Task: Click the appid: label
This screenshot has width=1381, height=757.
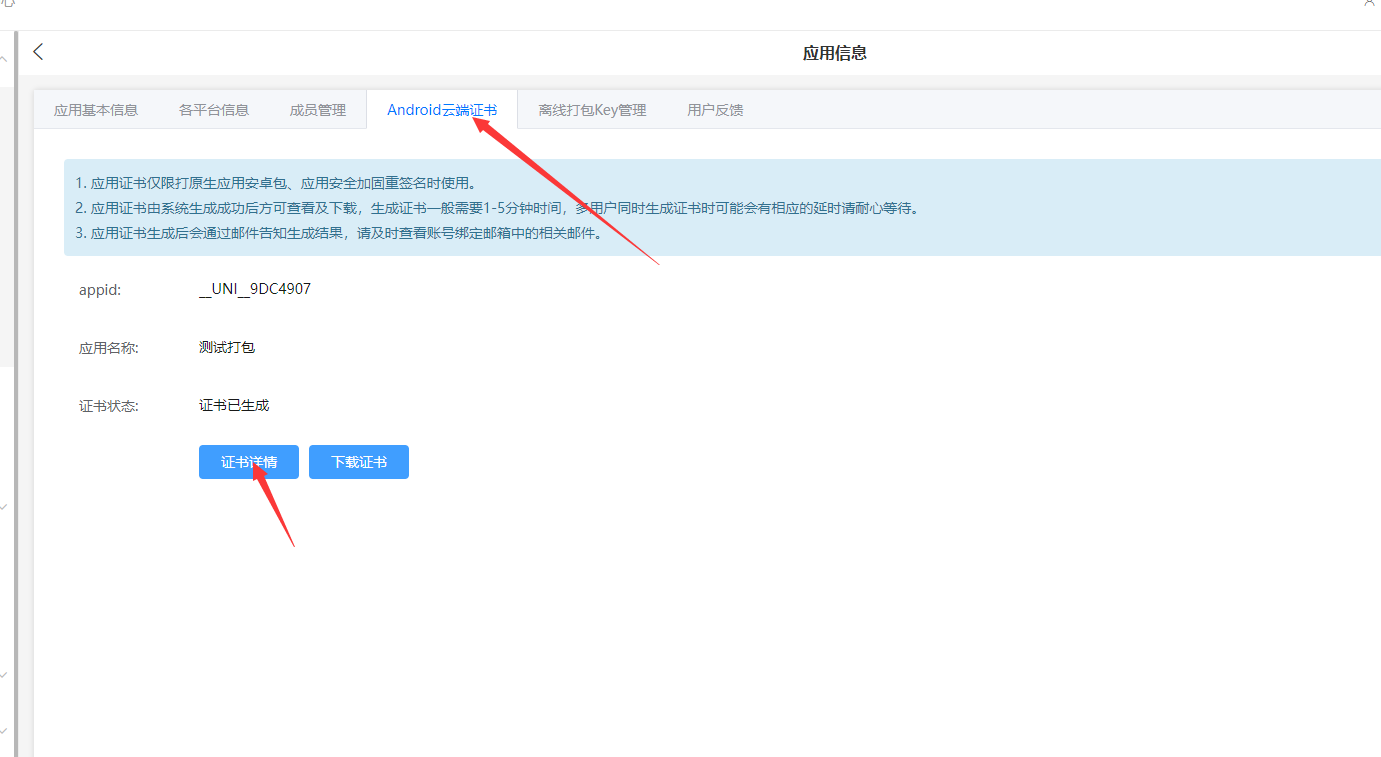Action: [x=100, y=290]
